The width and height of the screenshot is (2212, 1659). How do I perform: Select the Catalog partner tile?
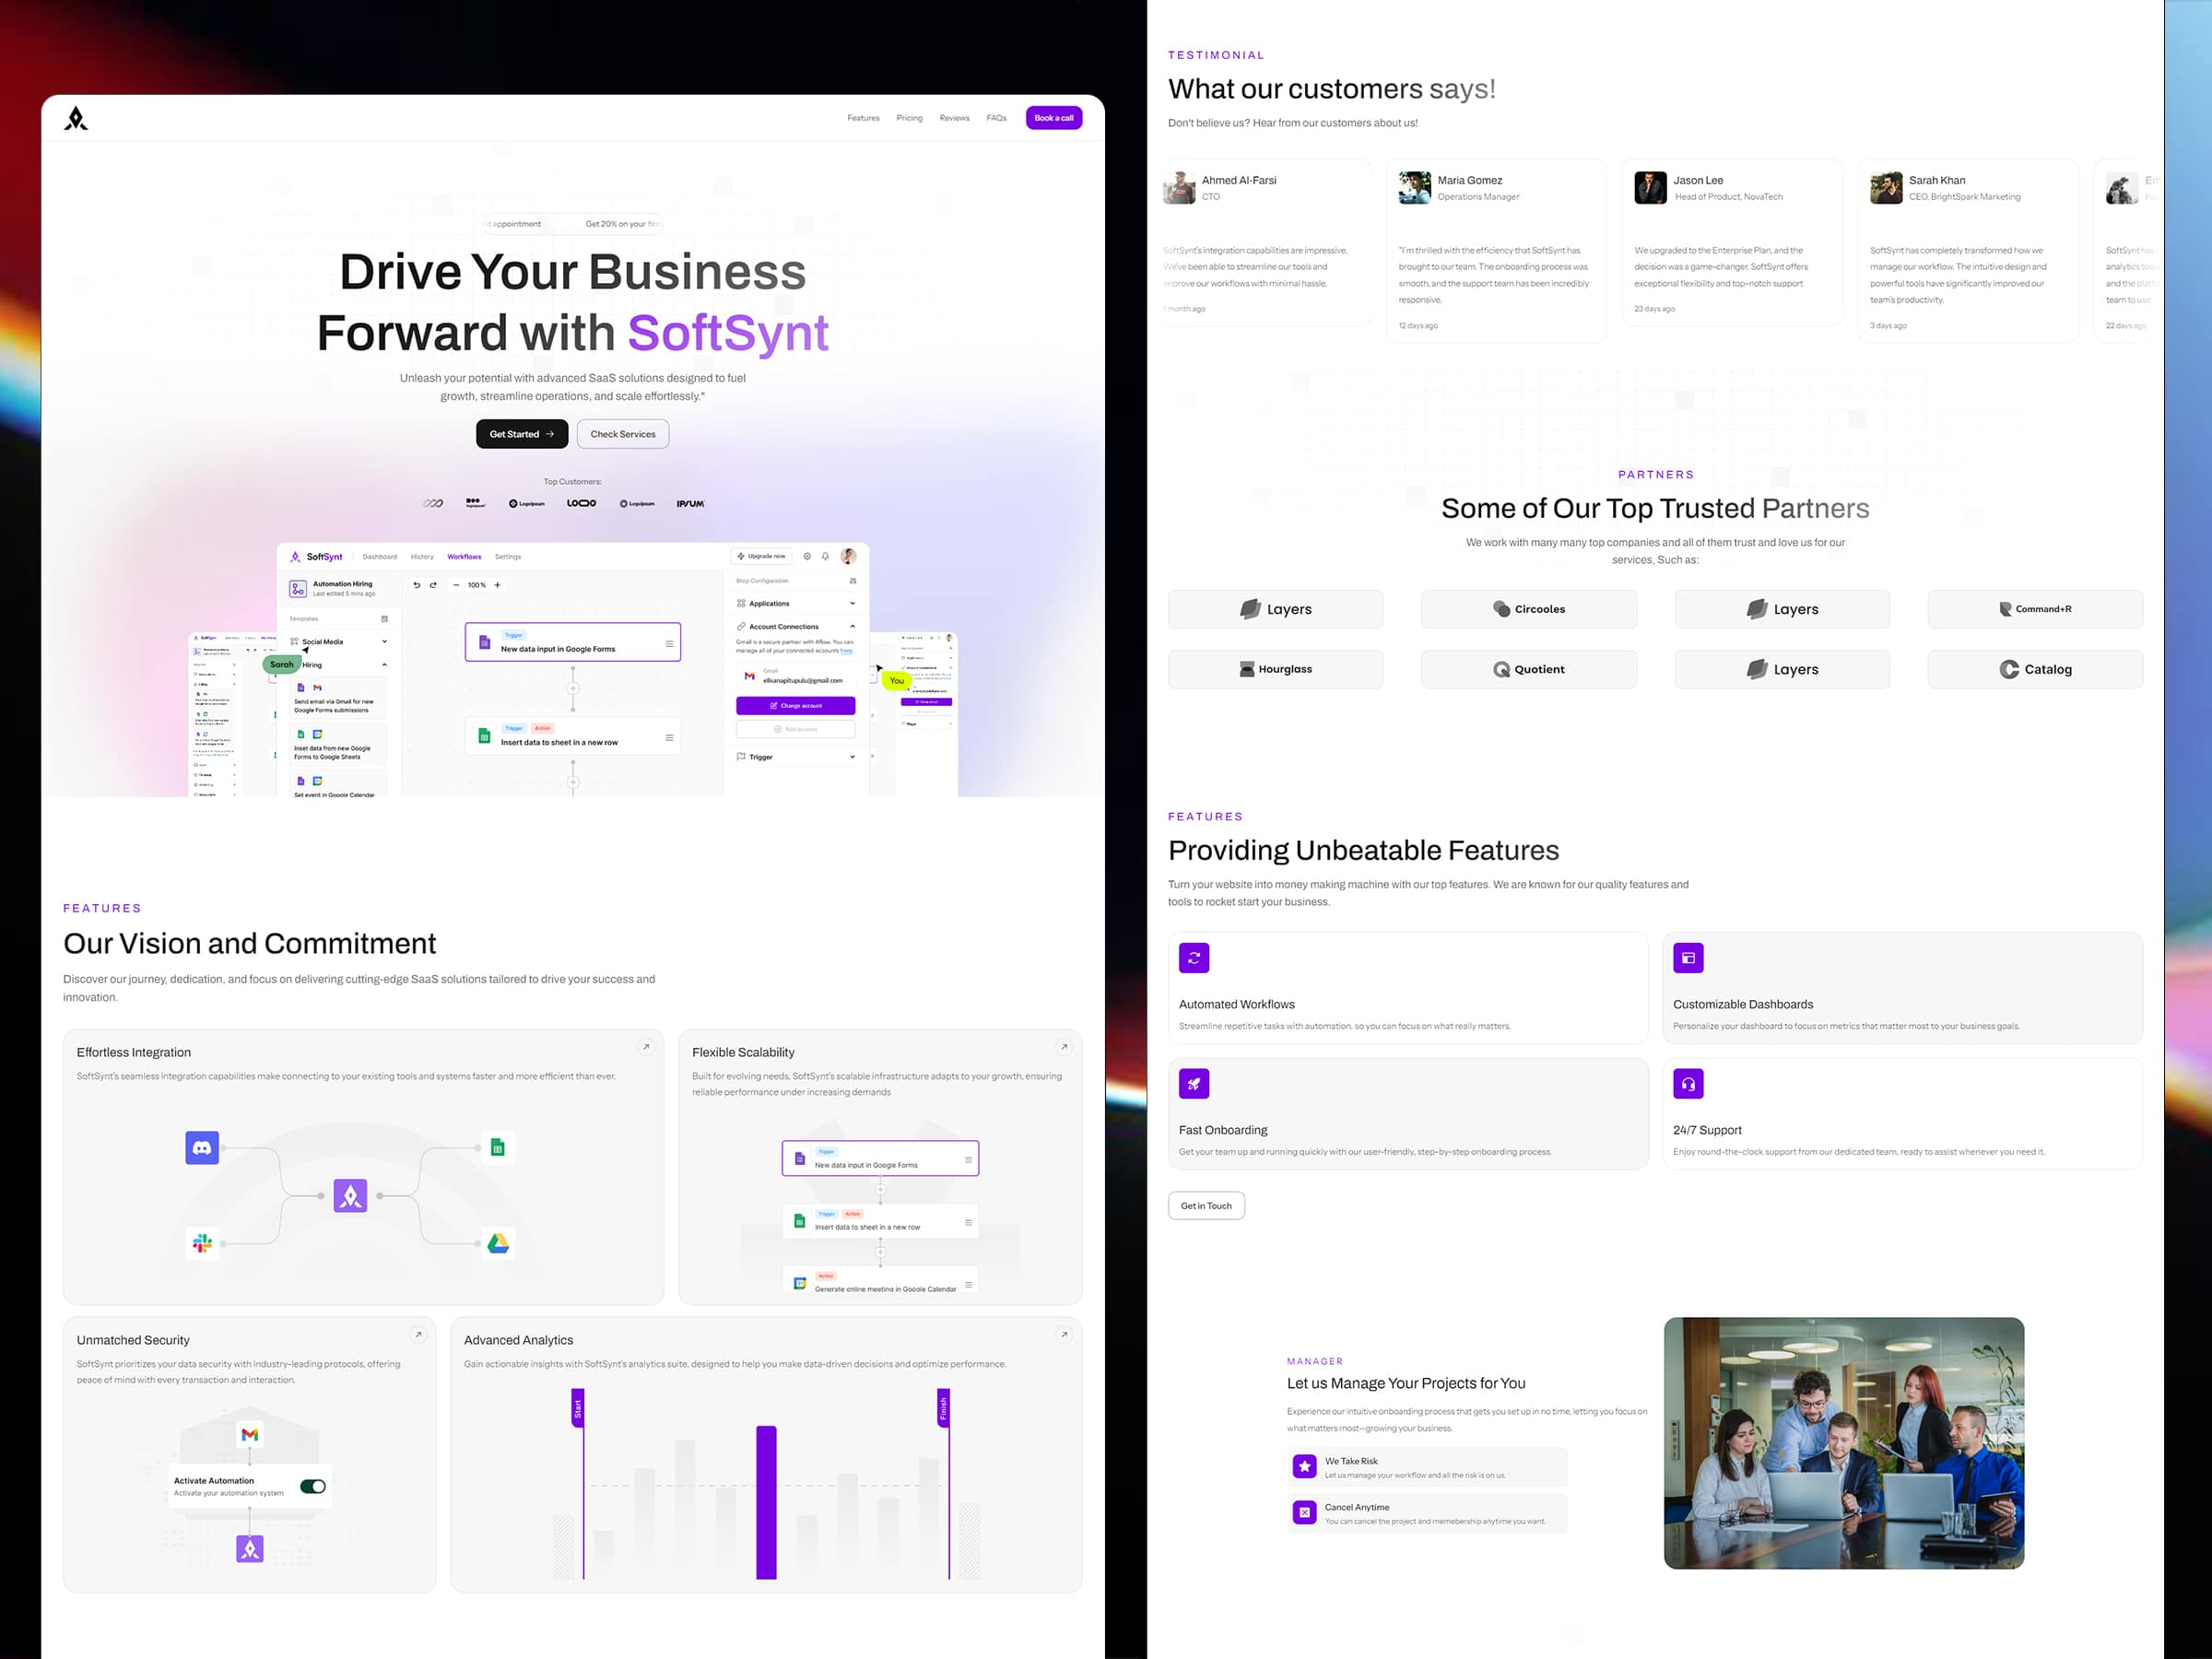click(x=2035, y=669)
